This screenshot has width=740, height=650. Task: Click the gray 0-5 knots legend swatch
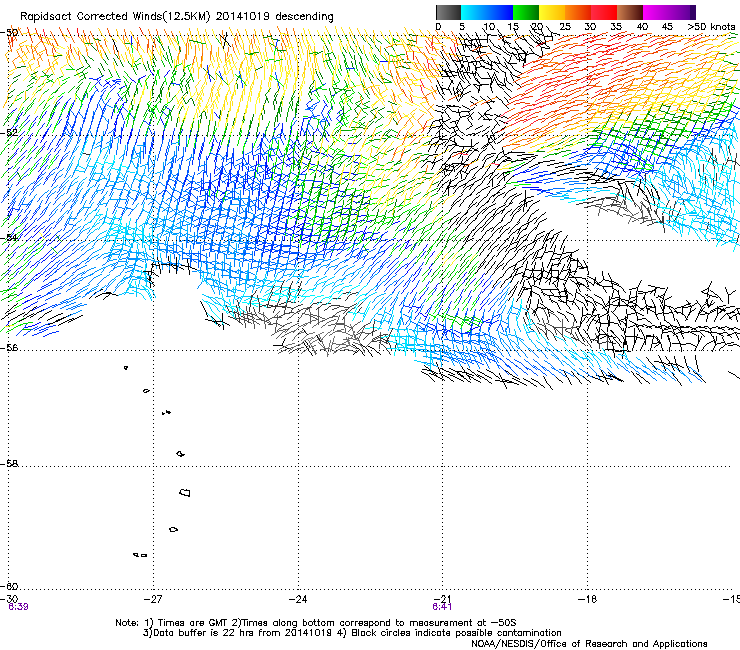click(x=448, y=12)
